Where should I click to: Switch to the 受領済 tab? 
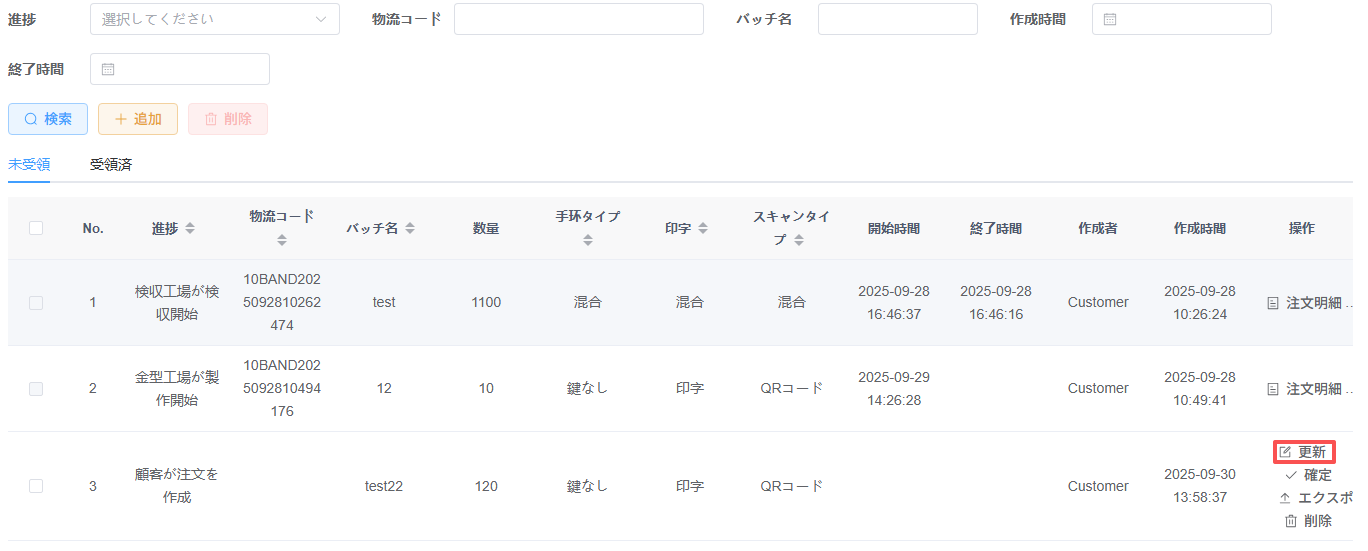111,165
